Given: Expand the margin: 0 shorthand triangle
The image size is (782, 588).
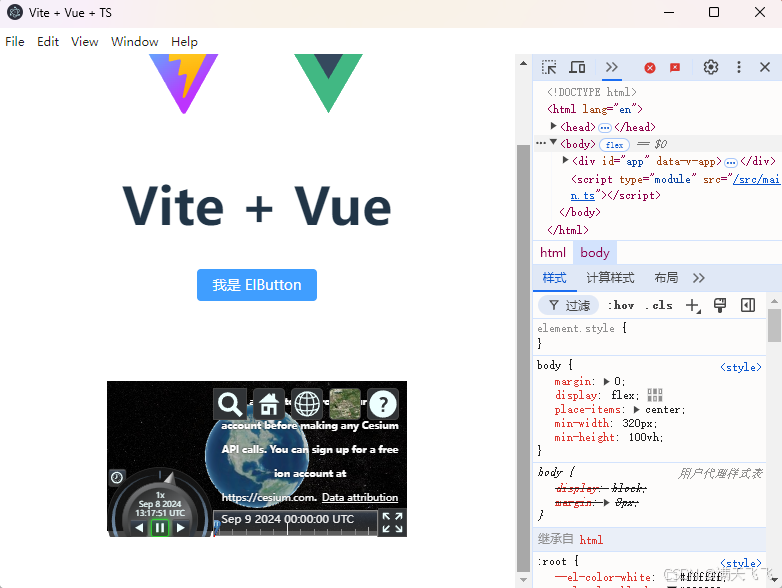Looking at the screenshot, I should pos(606,382).
